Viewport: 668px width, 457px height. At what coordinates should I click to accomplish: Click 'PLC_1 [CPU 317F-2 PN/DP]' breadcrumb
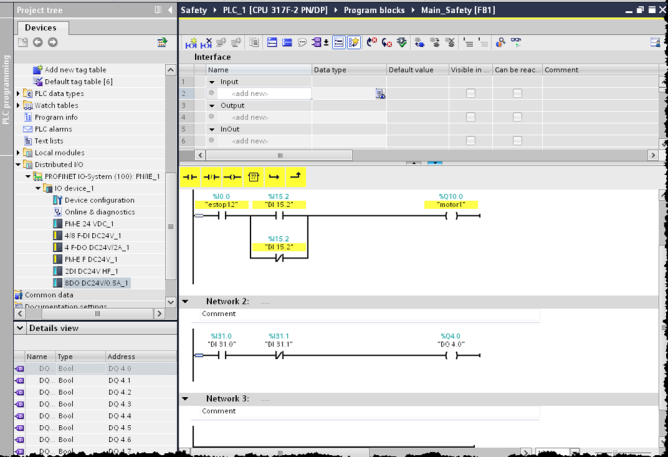[x=275, y=10]
